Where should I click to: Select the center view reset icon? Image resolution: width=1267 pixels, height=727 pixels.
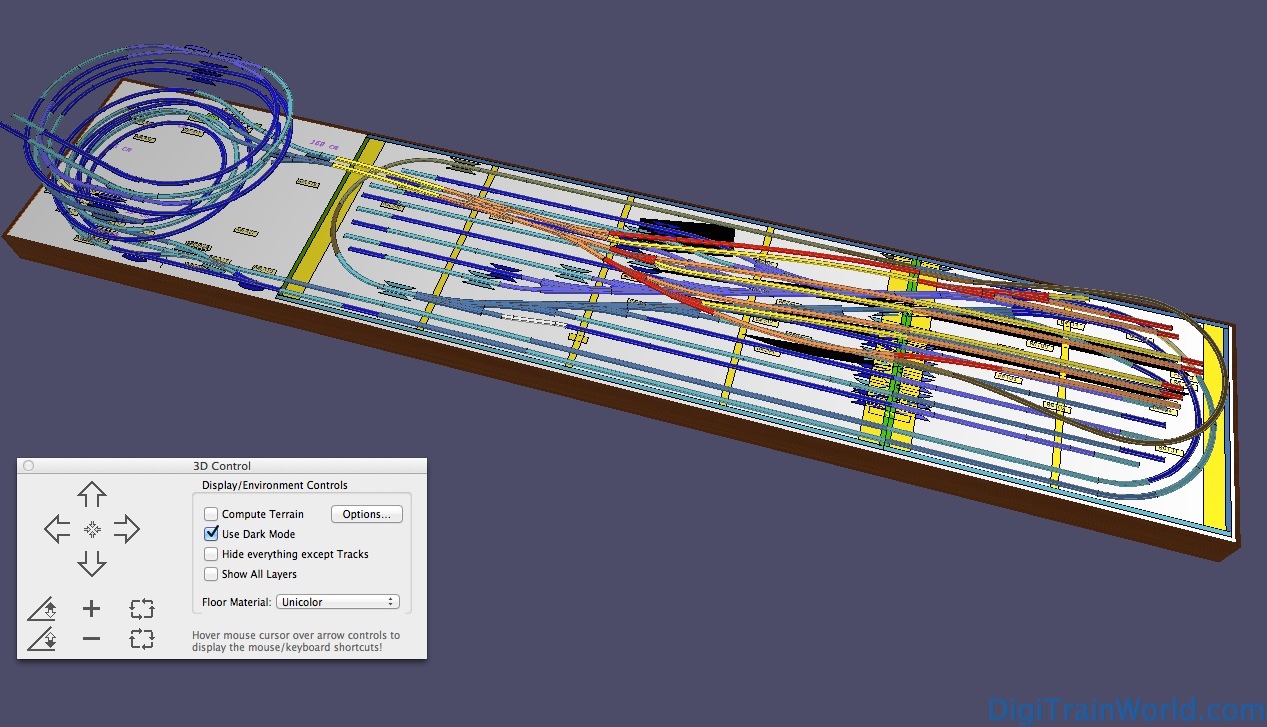(x=92, y=528)
